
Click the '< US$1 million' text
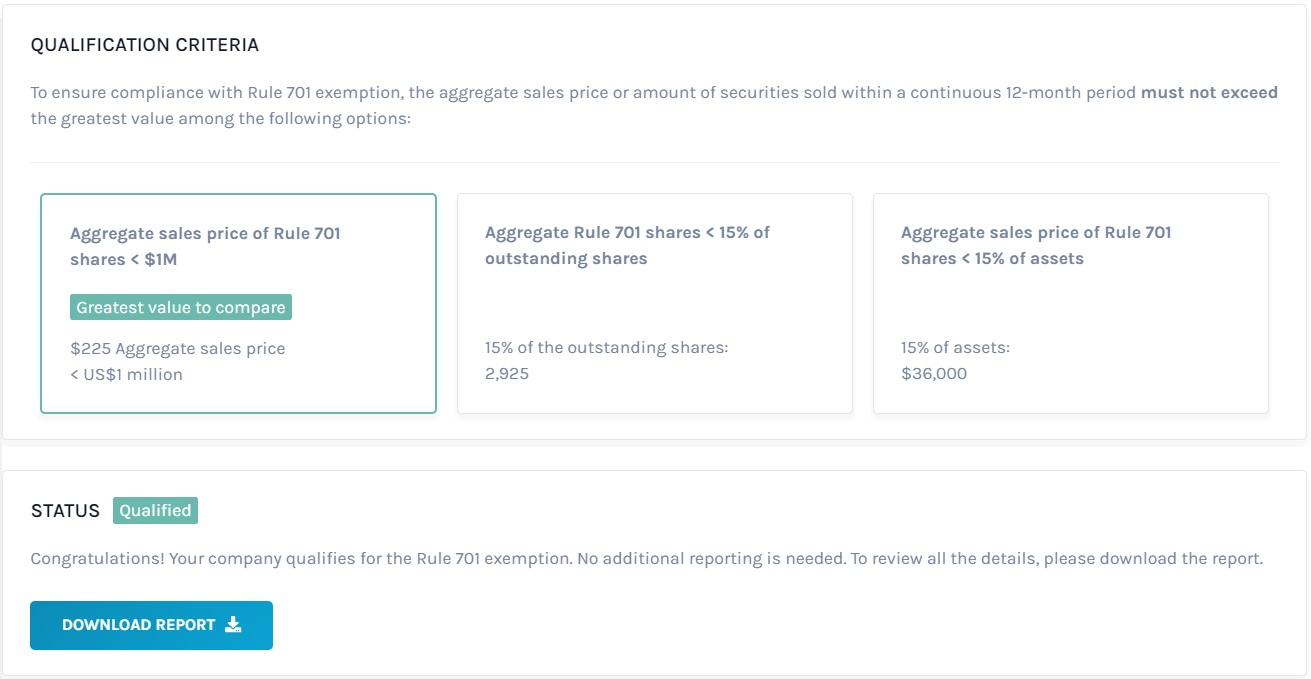[127, 375]
